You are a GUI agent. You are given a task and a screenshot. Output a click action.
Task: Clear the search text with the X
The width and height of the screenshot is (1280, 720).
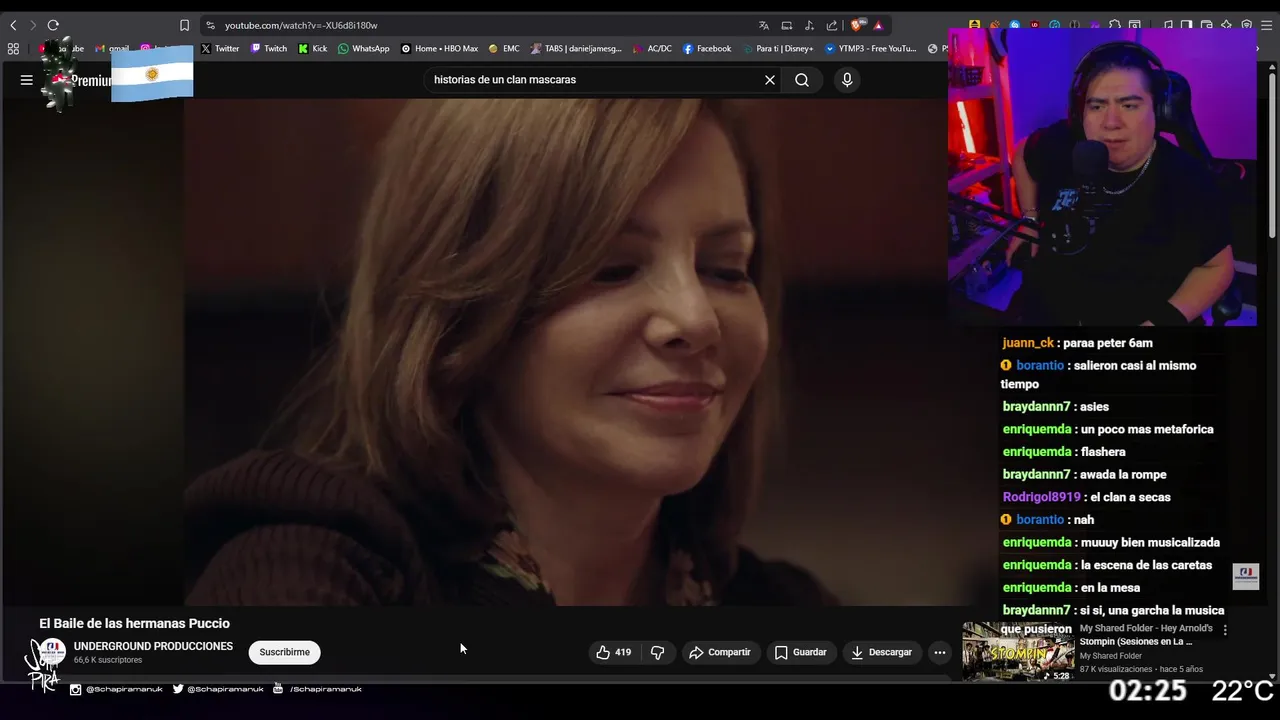pyautogui.click(x=770, y=80)
